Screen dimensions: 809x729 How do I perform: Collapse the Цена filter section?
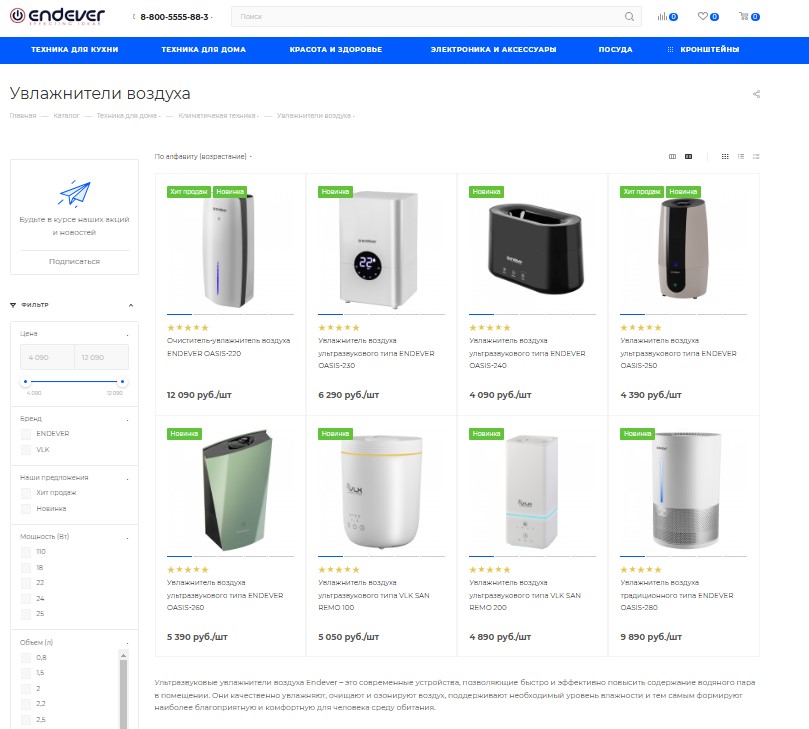pyautogui.click(x=127, y=334)
